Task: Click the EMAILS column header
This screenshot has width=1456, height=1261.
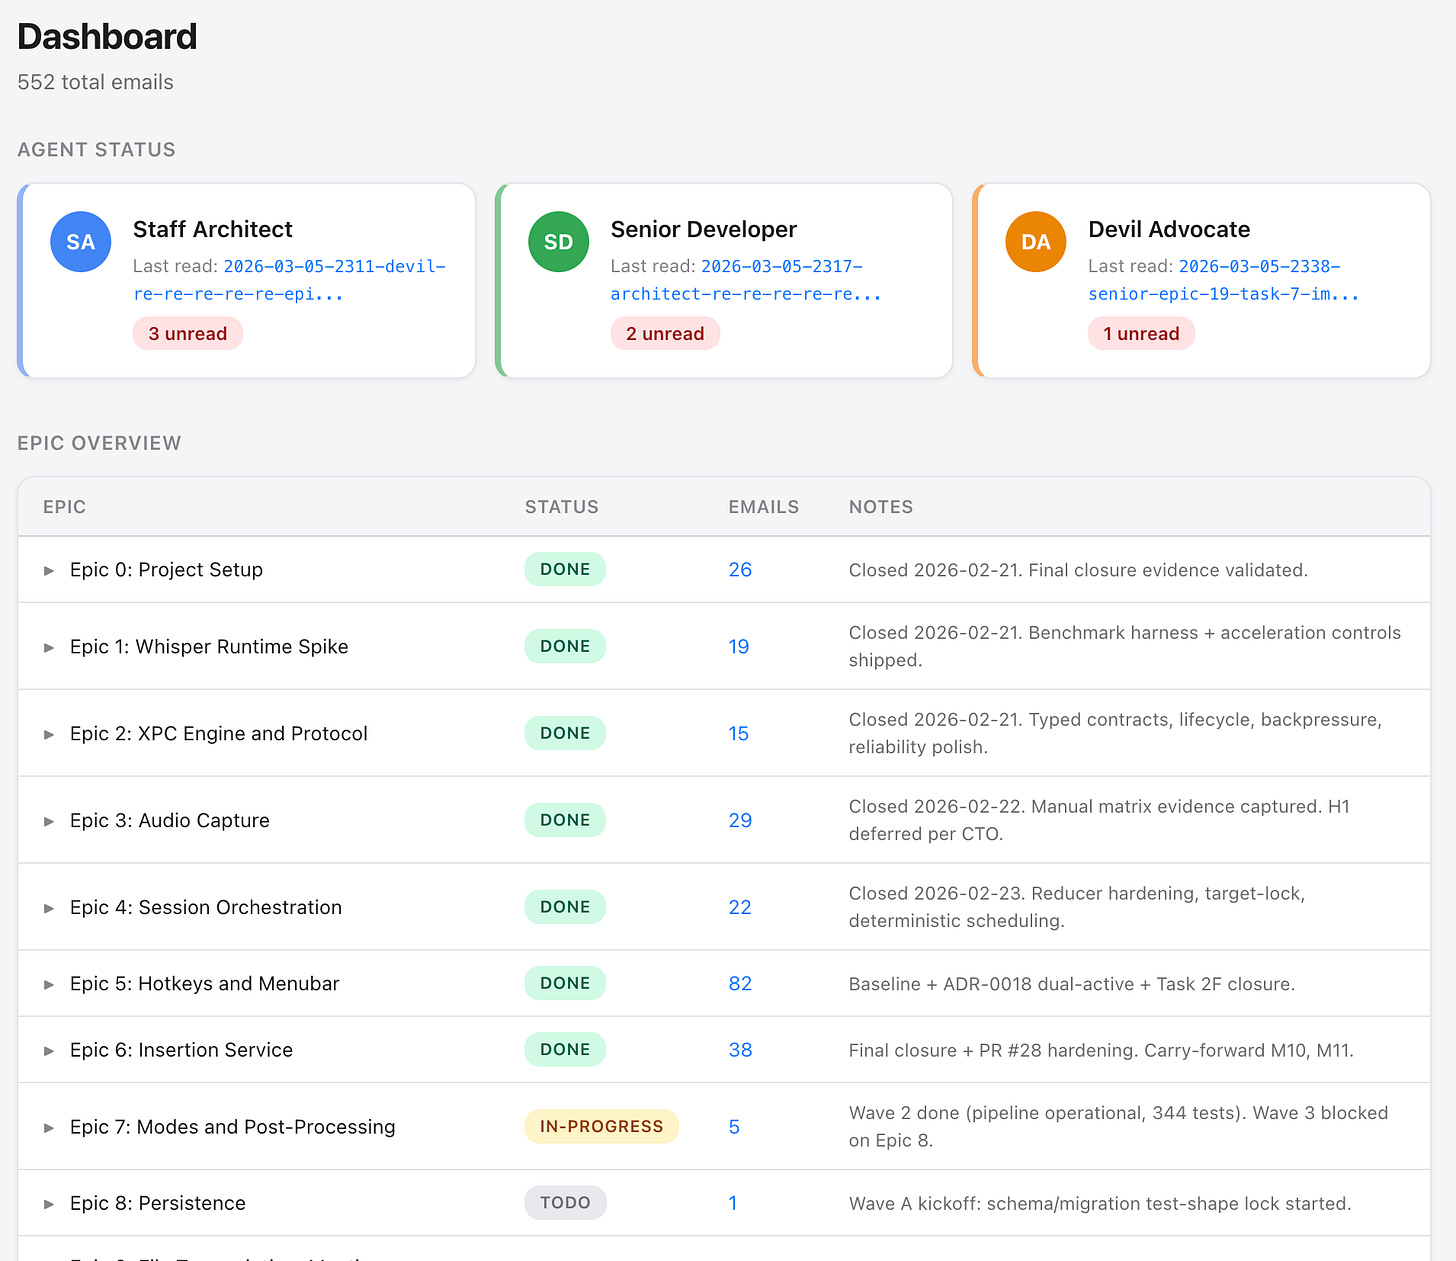Action: coord(764,507)
